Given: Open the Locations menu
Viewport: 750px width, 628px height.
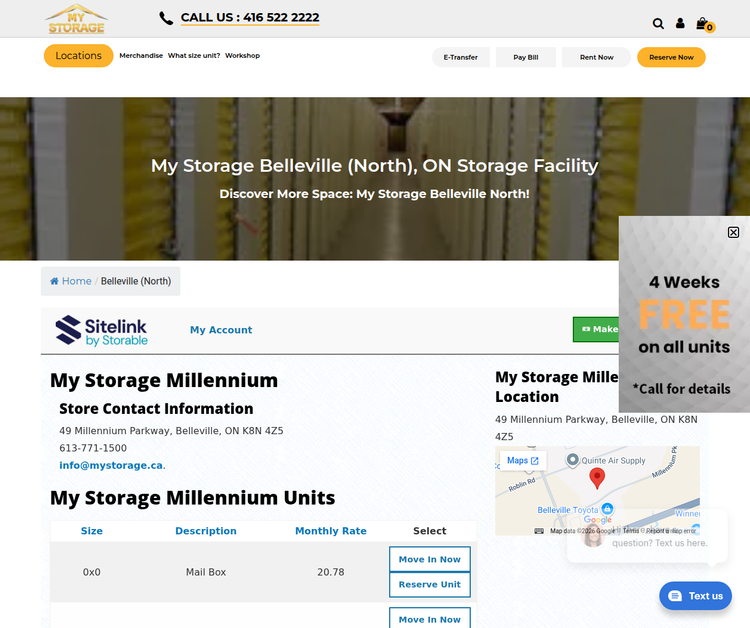Looking at the screenshot, I should [78, 56].
